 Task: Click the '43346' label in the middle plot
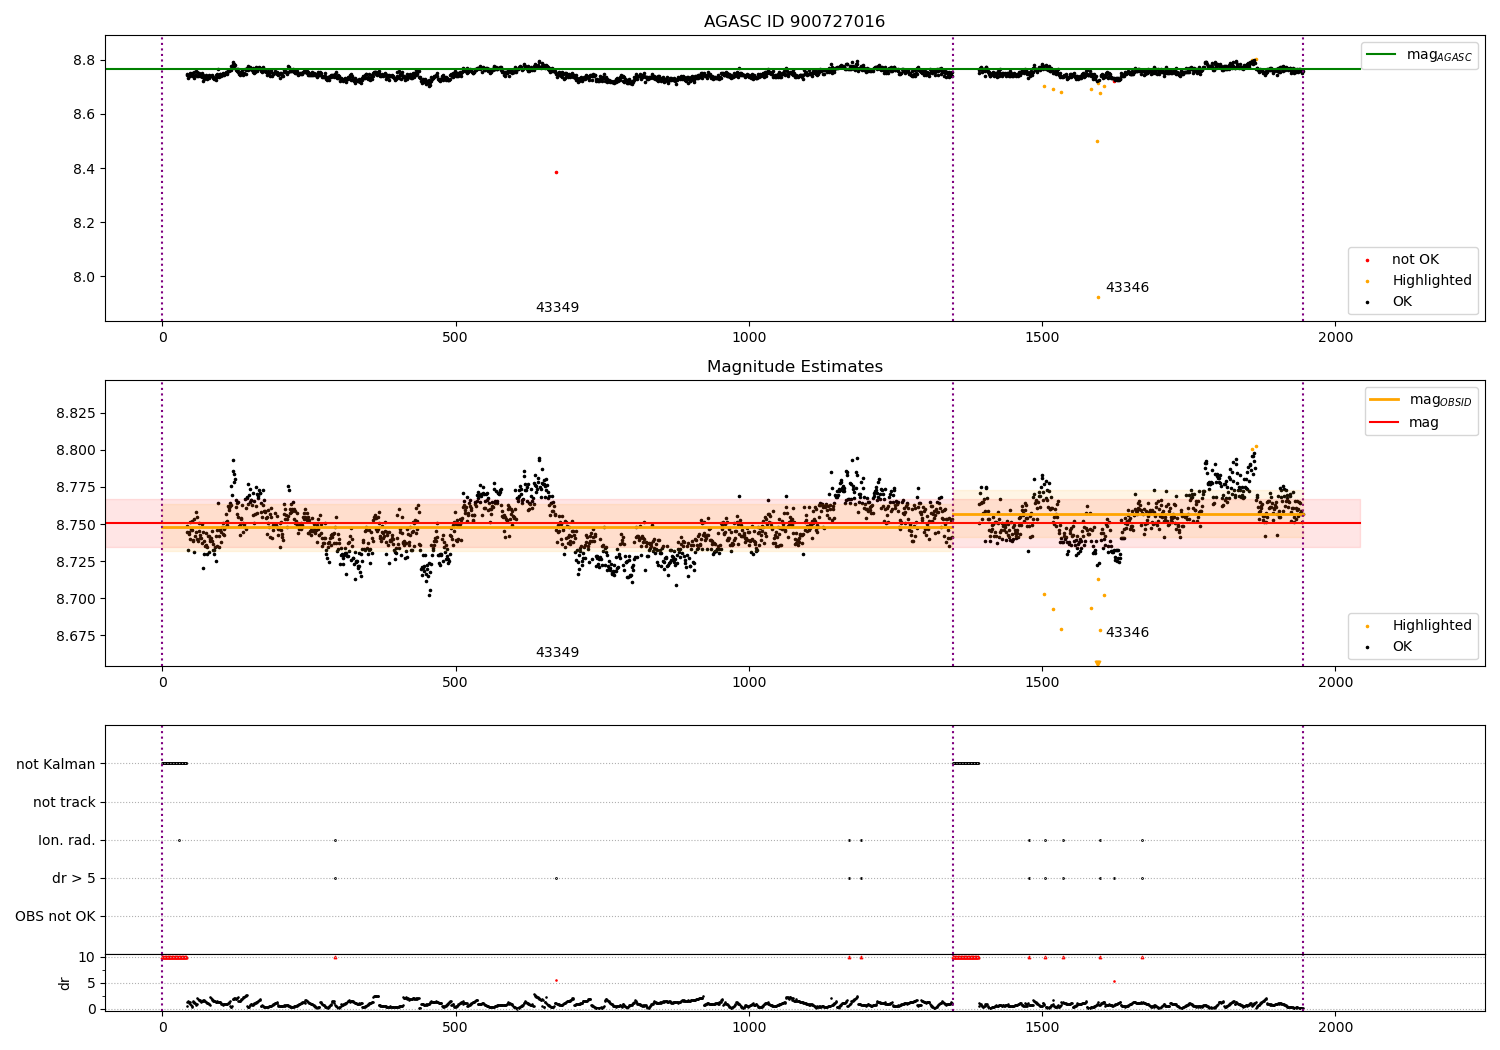coord(1127,633)
